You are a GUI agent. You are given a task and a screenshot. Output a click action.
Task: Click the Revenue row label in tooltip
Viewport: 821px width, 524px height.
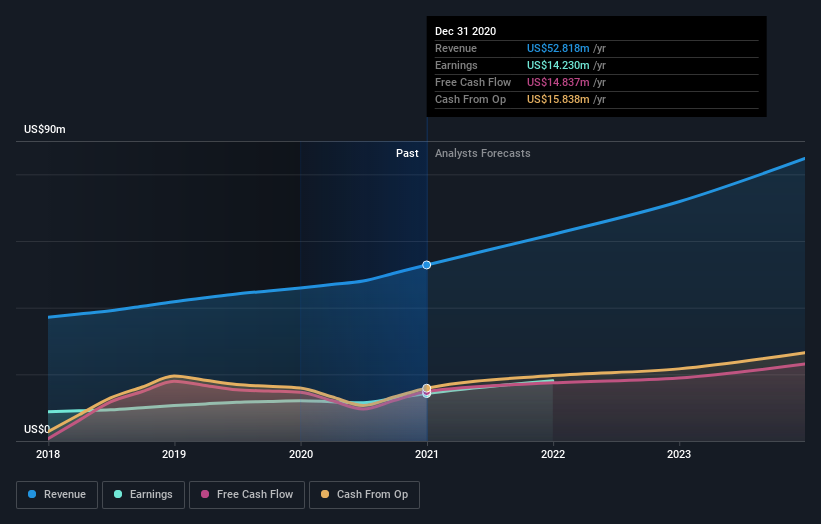[x=456, y=48]
